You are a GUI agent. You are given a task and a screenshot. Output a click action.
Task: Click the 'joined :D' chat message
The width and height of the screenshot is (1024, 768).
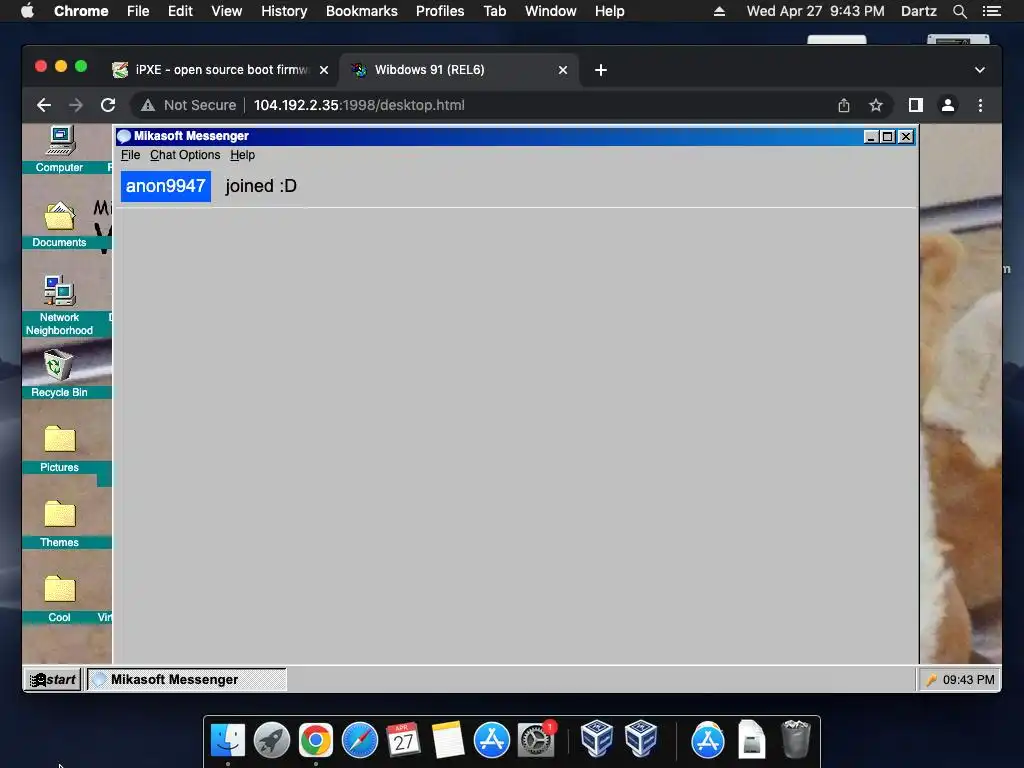(261, 186)
